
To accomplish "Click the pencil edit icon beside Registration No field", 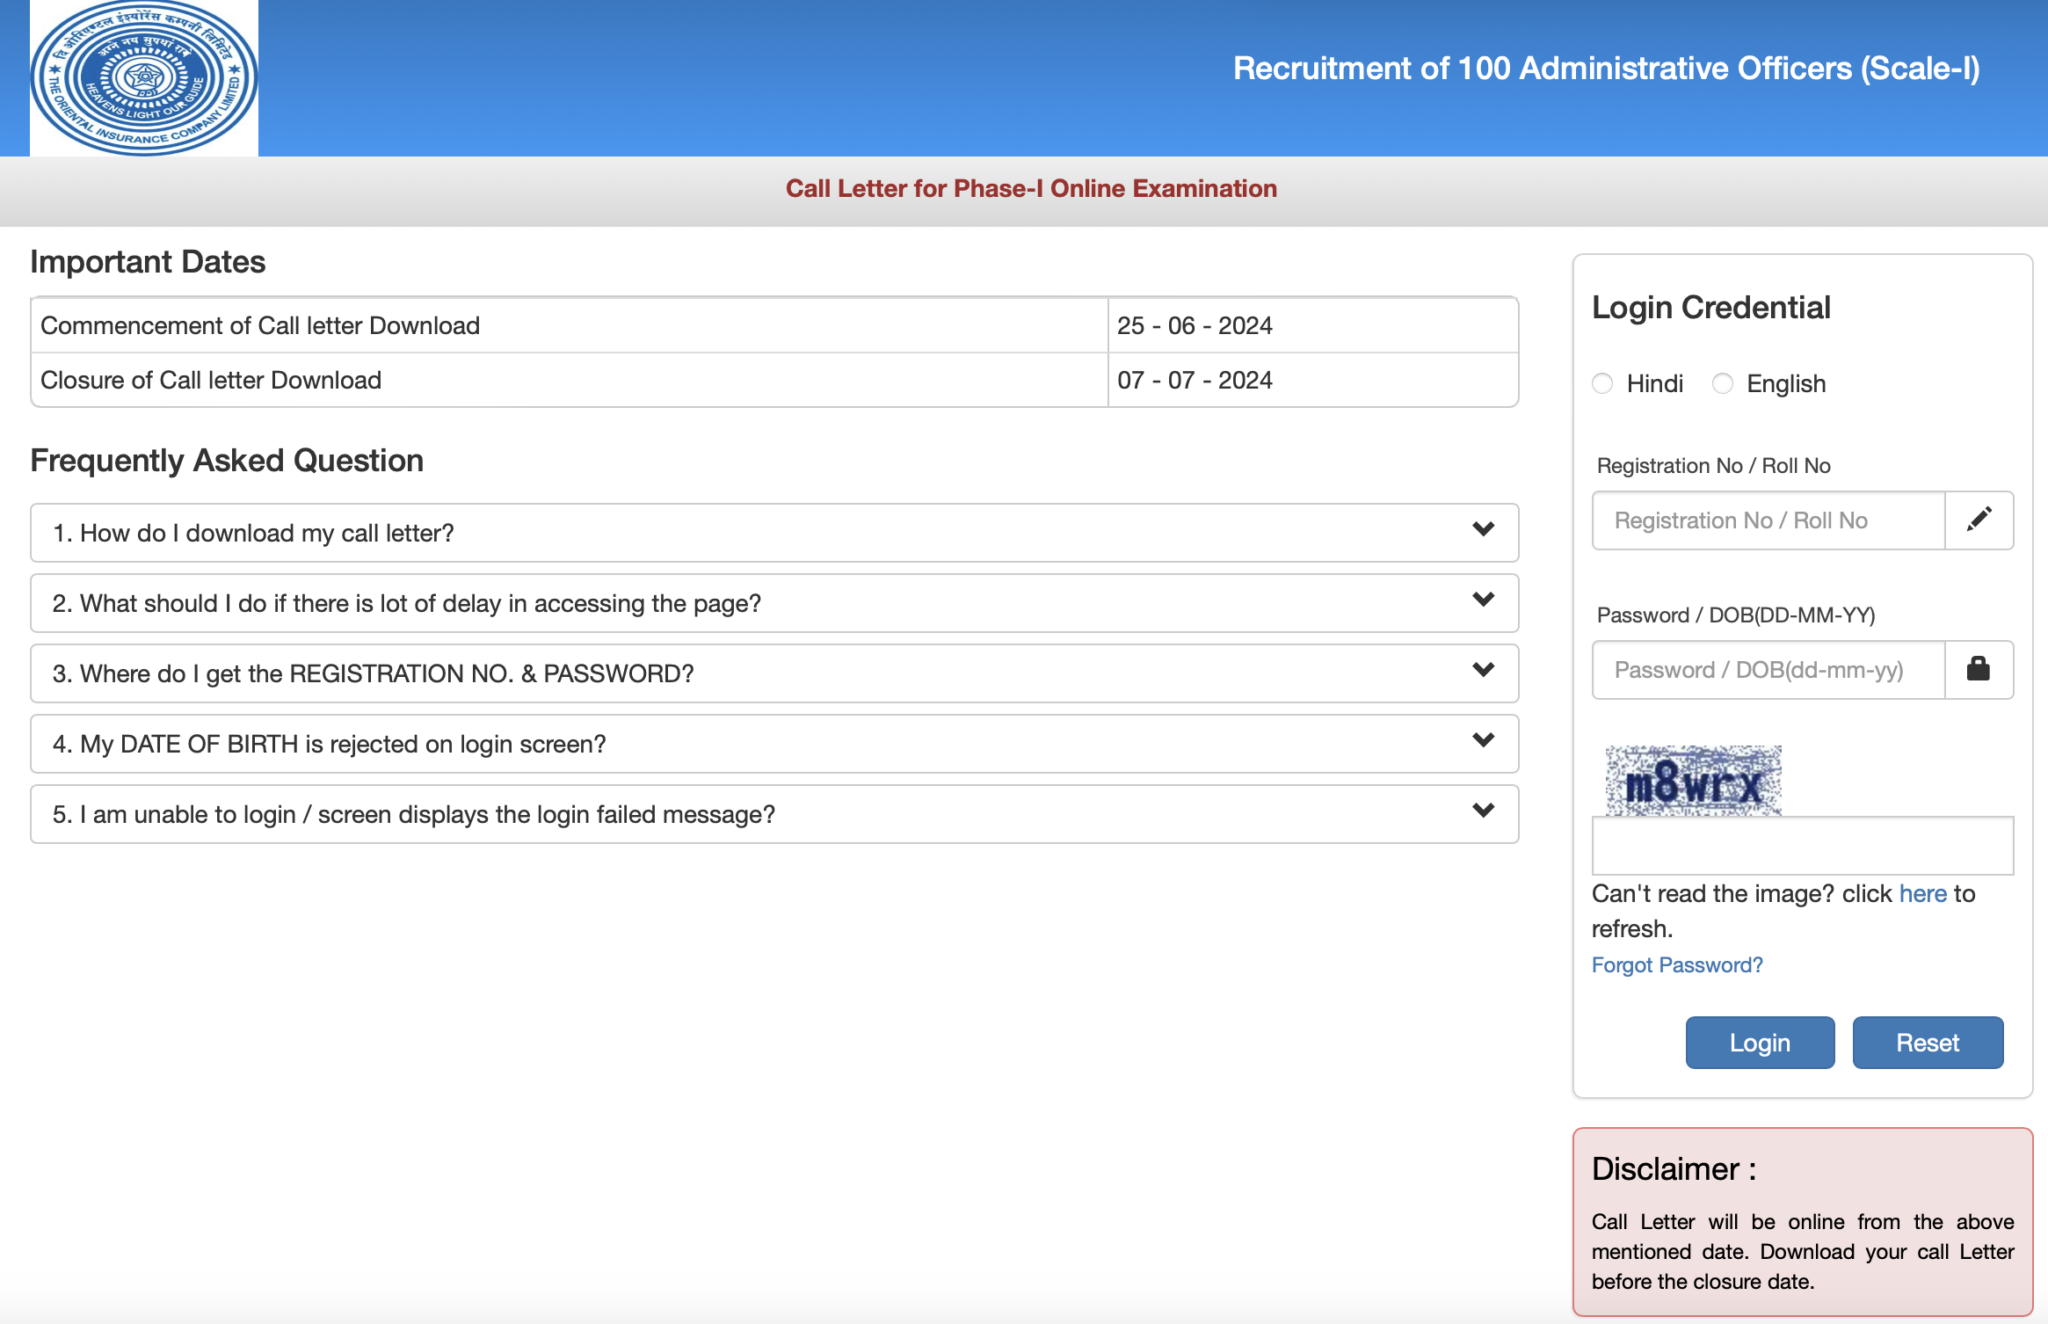I will coord(1978,520).
